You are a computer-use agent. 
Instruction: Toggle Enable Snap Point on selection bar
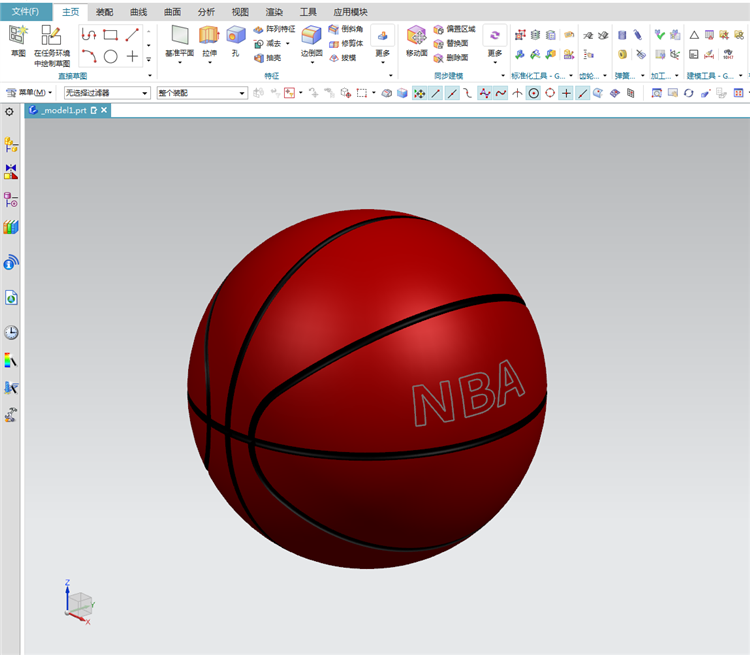tap(419, 93)
